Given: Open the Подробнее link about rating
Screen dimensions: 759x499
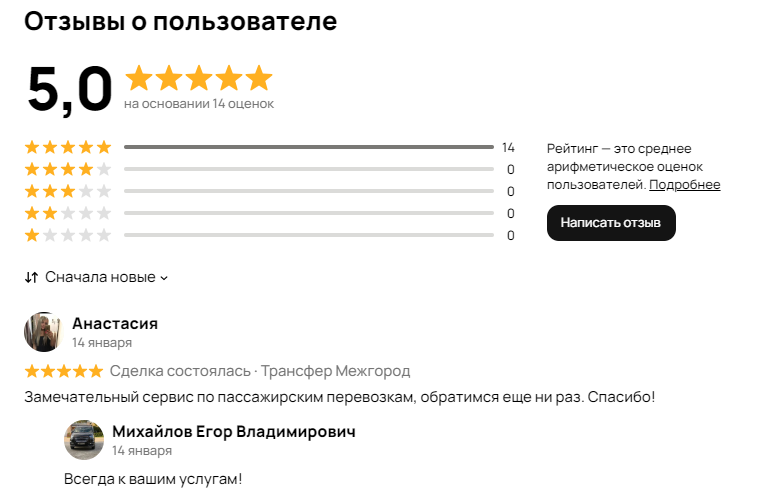Looking at the screenshot, I should point(684,184).
